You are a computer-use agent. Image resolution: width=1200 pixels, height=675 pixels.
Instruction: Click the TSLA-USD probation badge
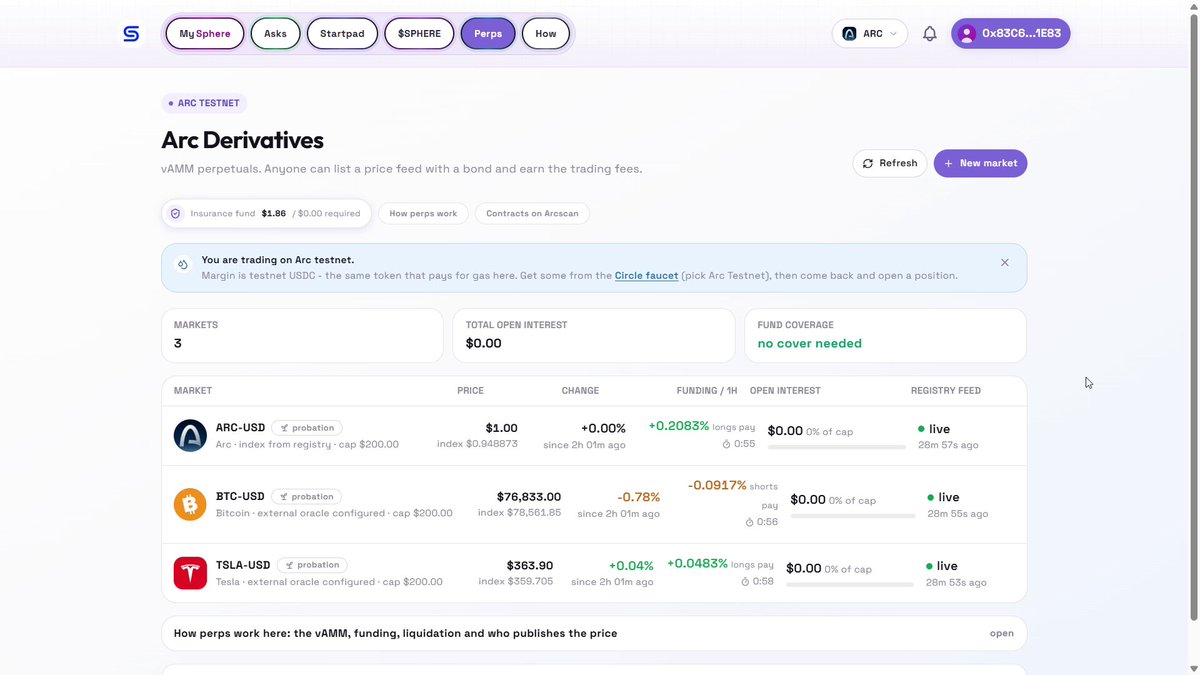(312, 564)
